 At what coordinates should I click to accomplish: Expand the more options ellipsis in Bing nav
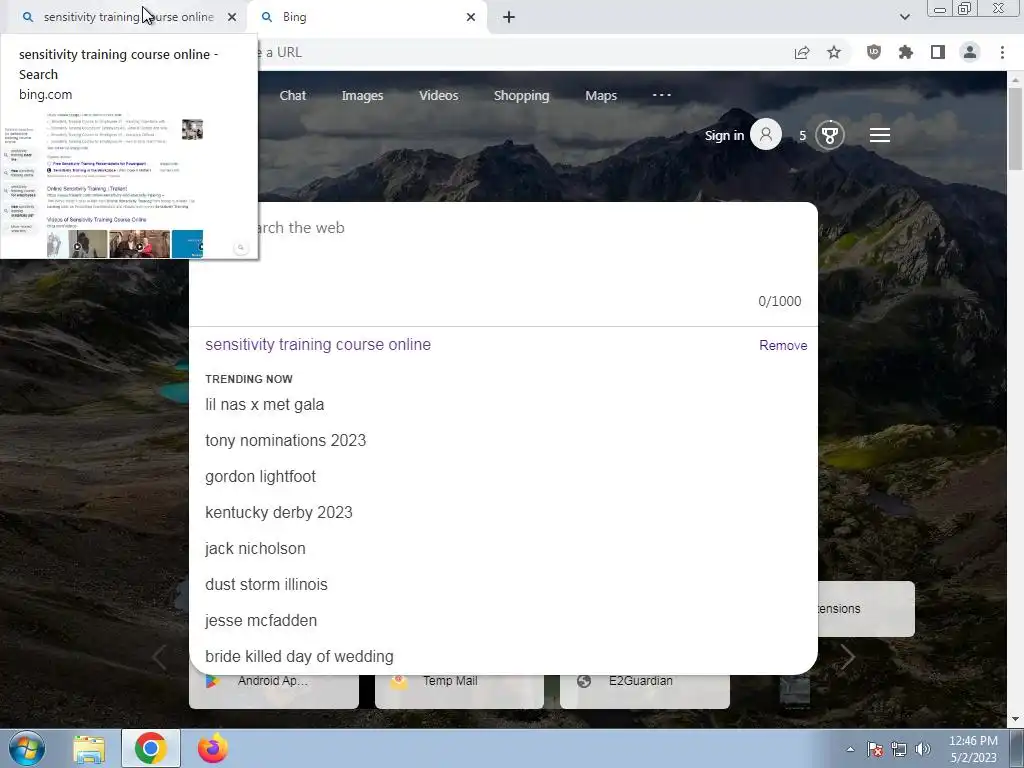coord(662,95)
